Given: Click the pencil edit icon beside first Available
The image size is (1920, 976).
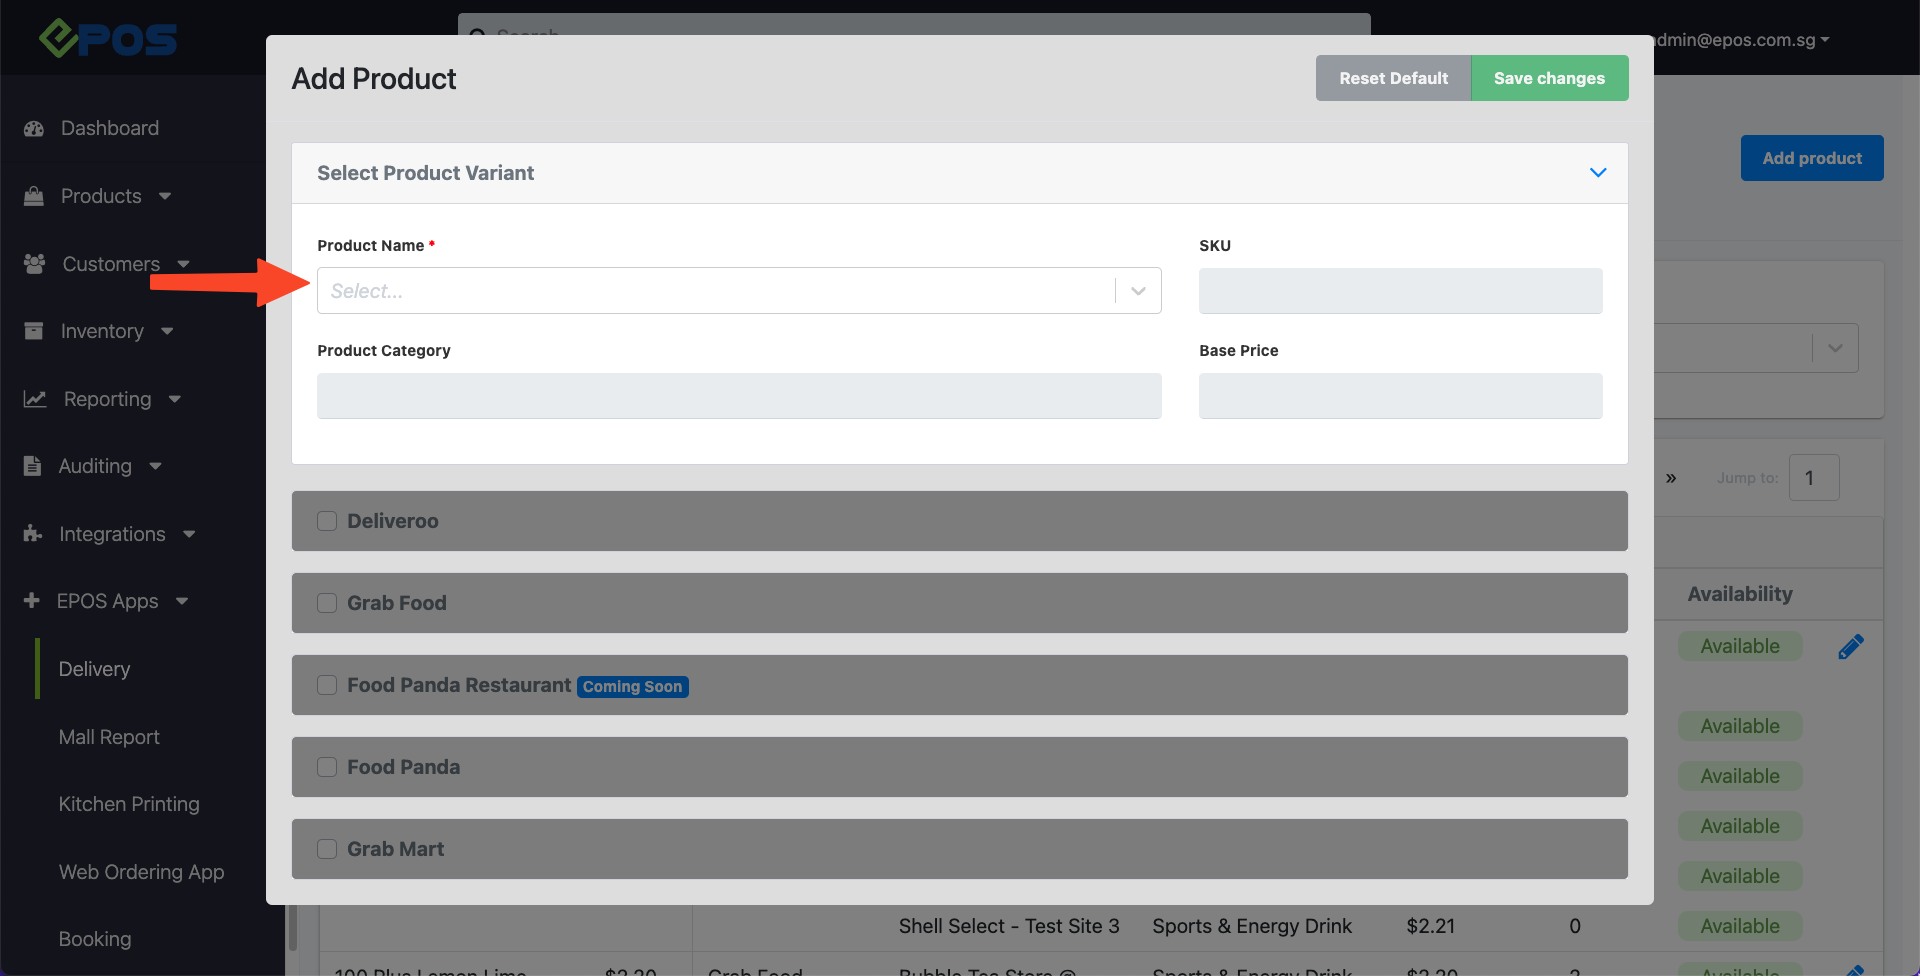Looking at the screenshot, I should (x=1851, y=647).
